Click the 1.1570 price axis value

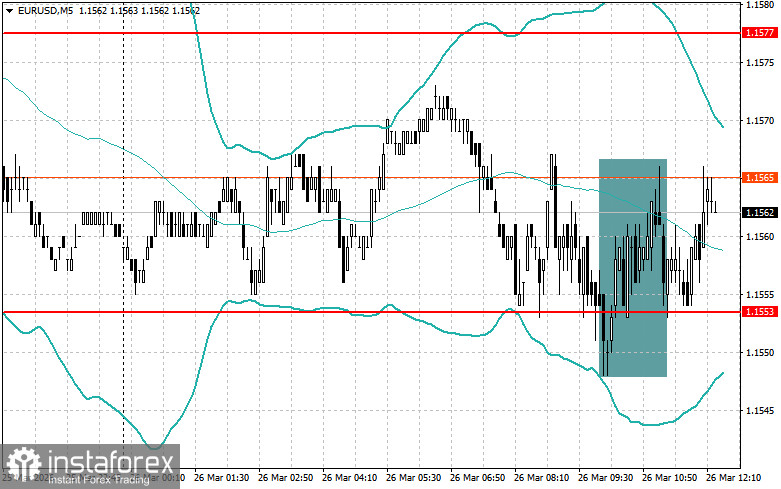[760, 121]
